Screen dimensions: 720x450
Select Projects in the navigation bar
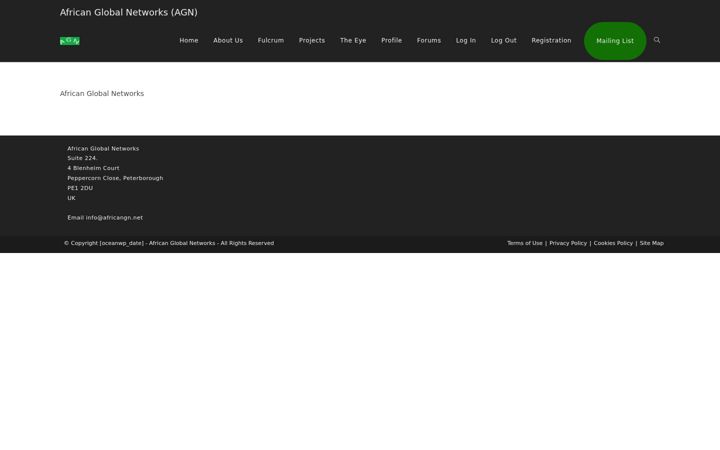click(312, 40)
